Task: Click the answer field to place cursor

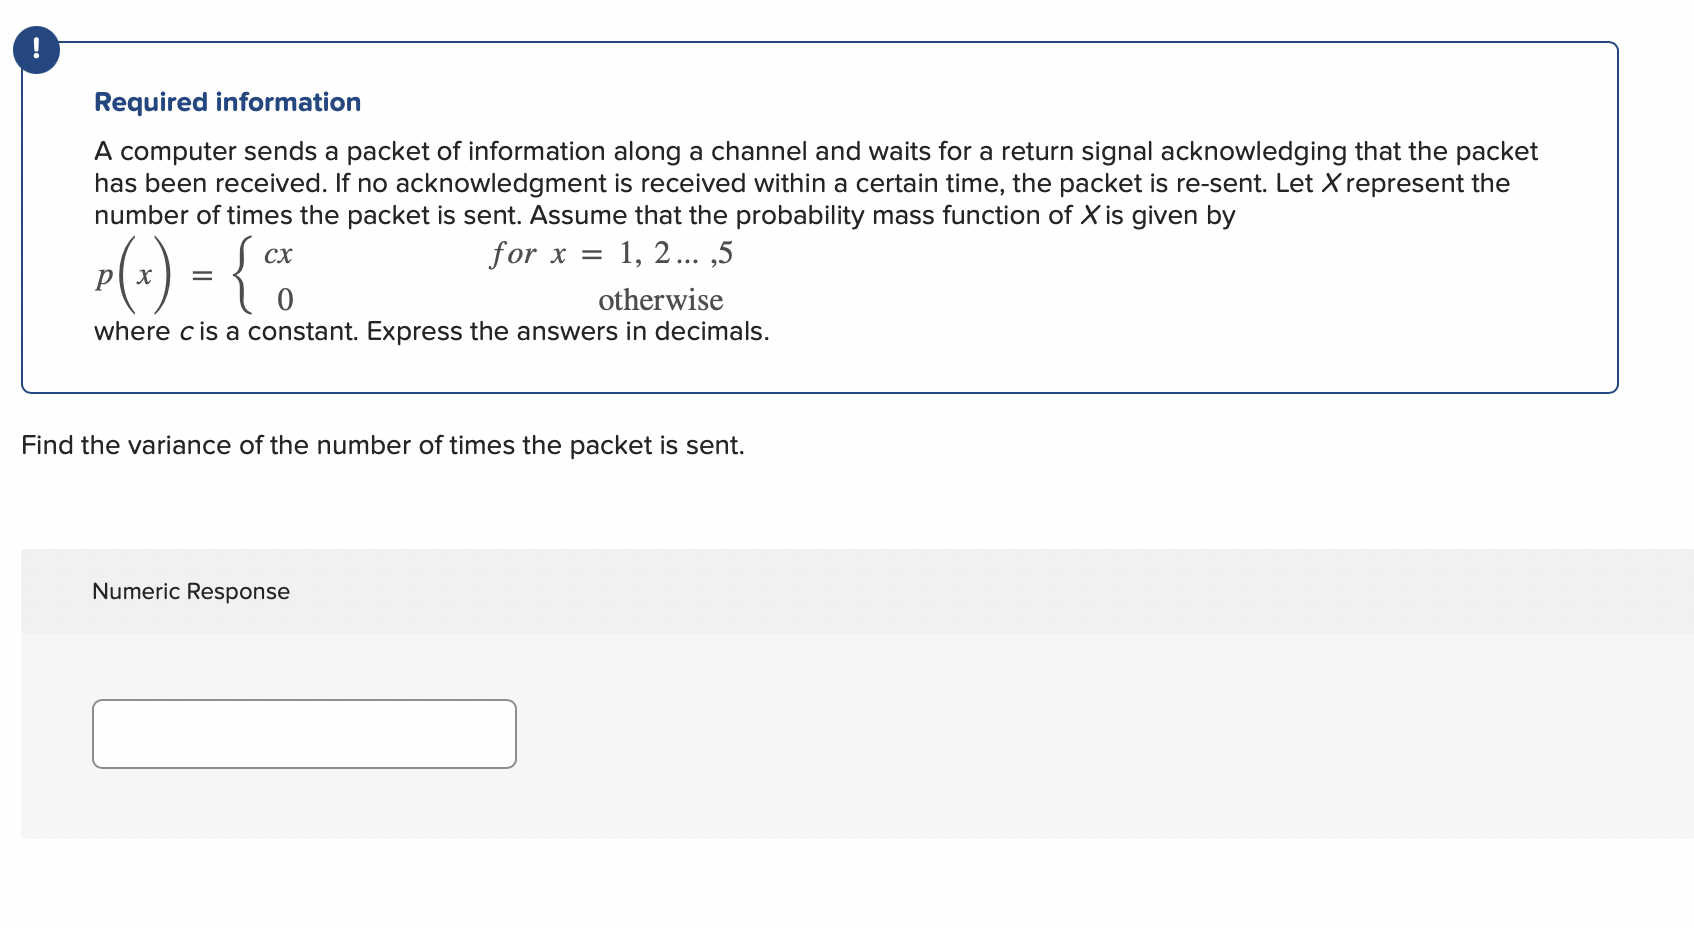Action: (x=303, y=733)
